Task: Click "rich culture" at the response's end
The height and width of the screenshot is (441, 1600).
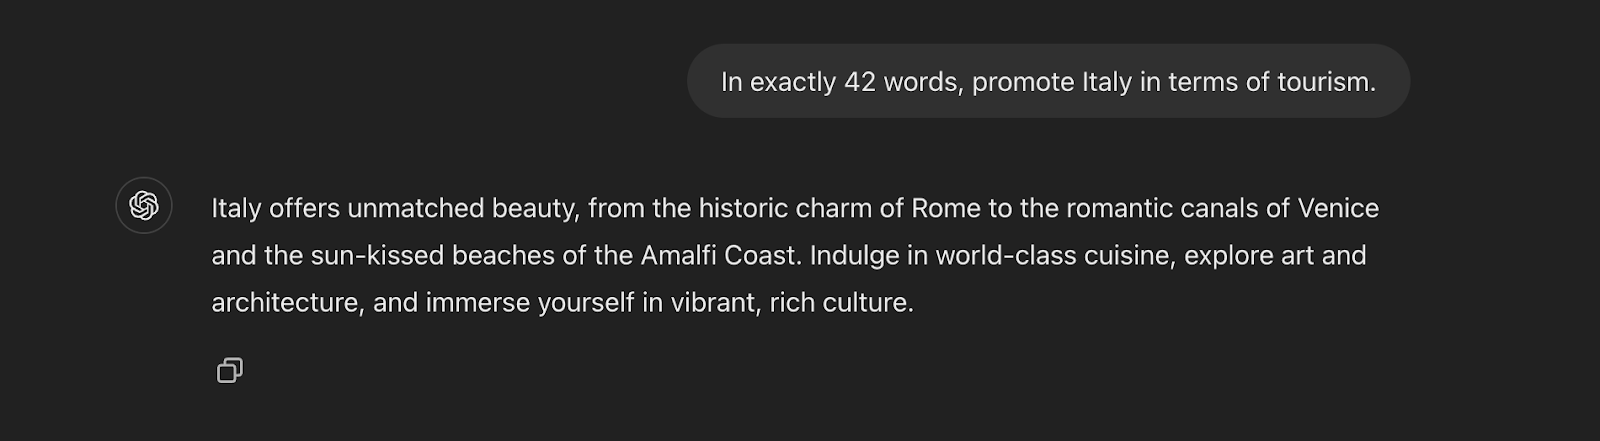Action: click(x=841, y=302)
